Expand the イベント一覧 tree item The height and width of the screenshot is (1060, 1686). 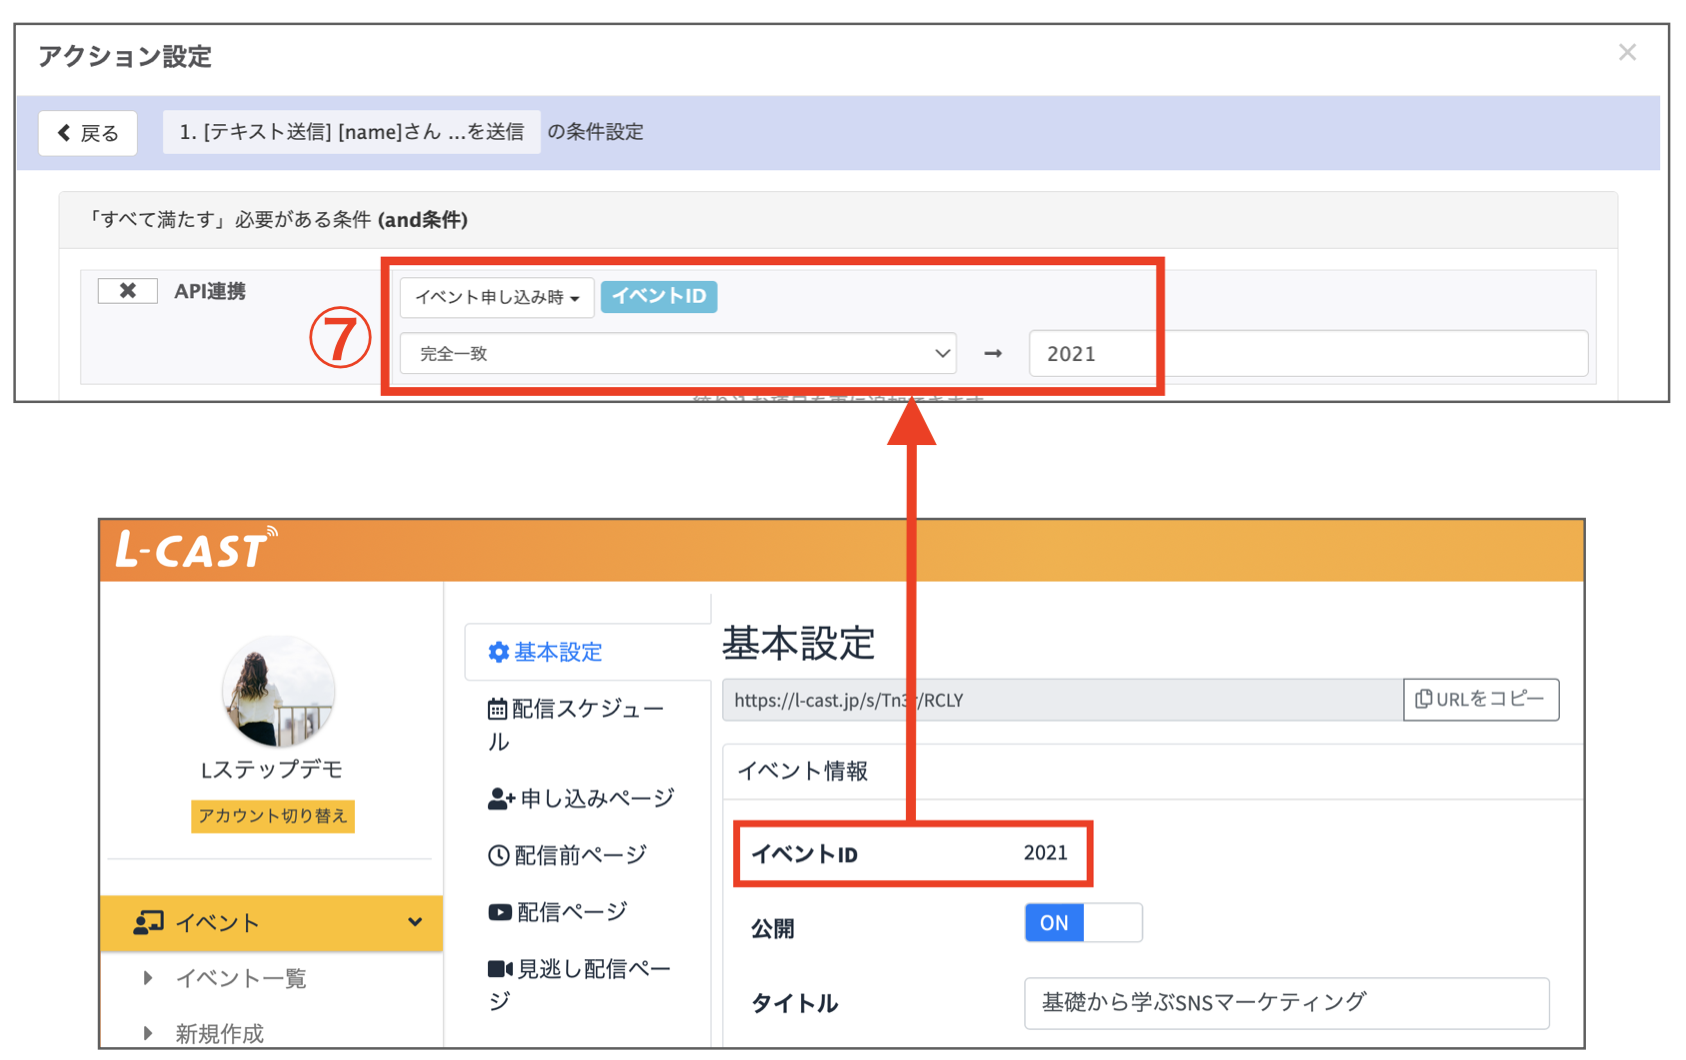pos(148,978)
